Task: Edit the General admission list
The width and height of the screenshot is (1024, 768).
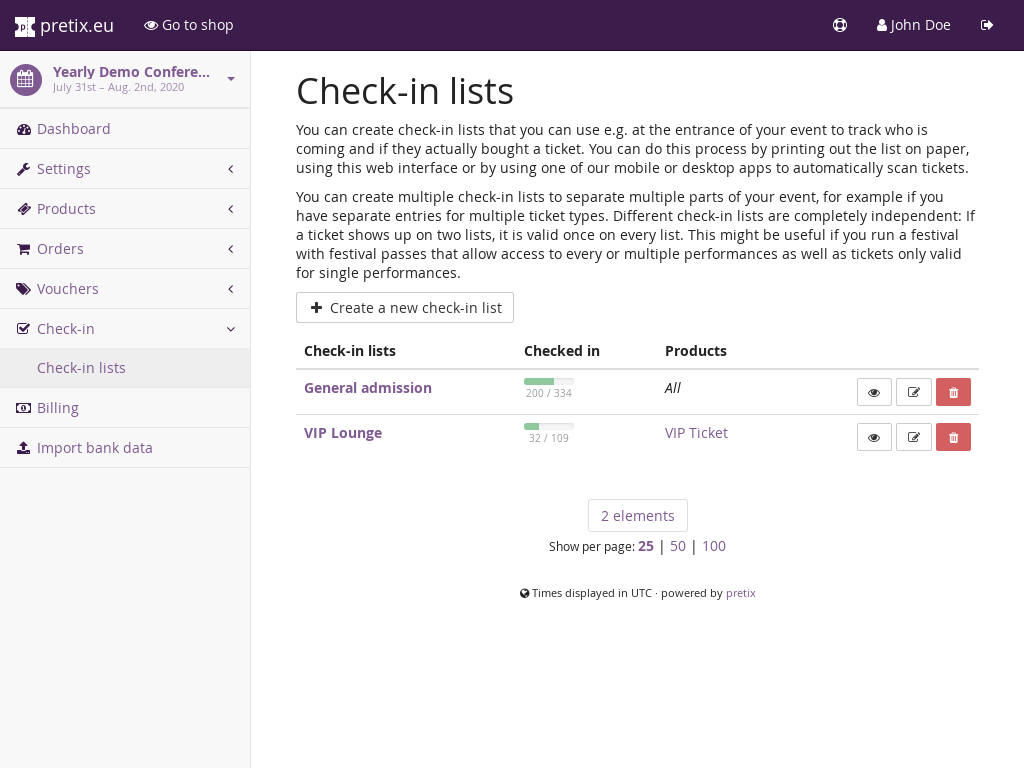Action: point(913,392)
